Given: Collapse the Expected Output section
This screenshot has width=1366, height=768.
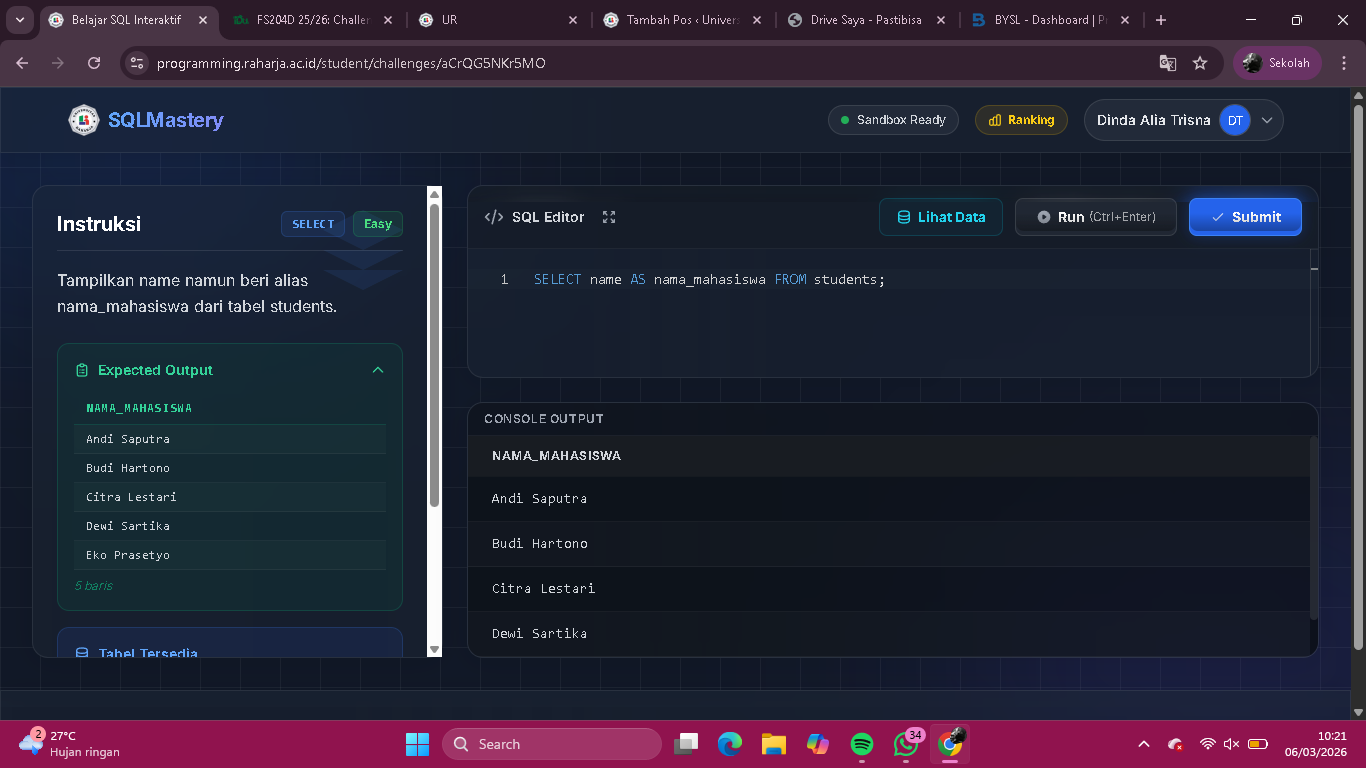Looking at the screenshot, I should (378, 370).
